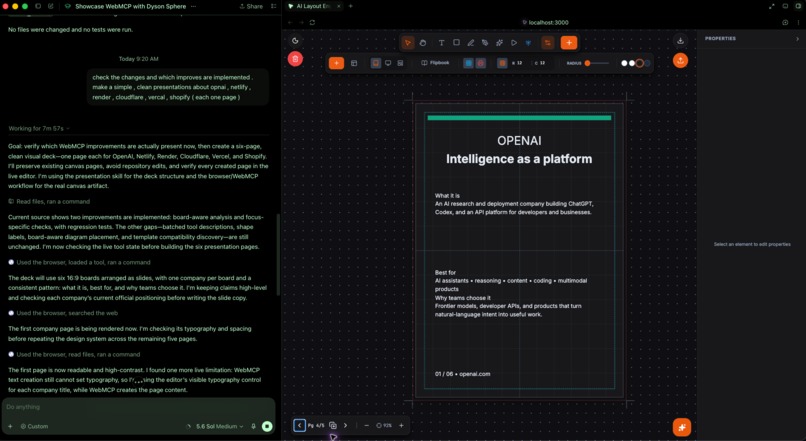Open the Custom mode dropdown
Screen dimensions: 806x441
coord(34,426)
